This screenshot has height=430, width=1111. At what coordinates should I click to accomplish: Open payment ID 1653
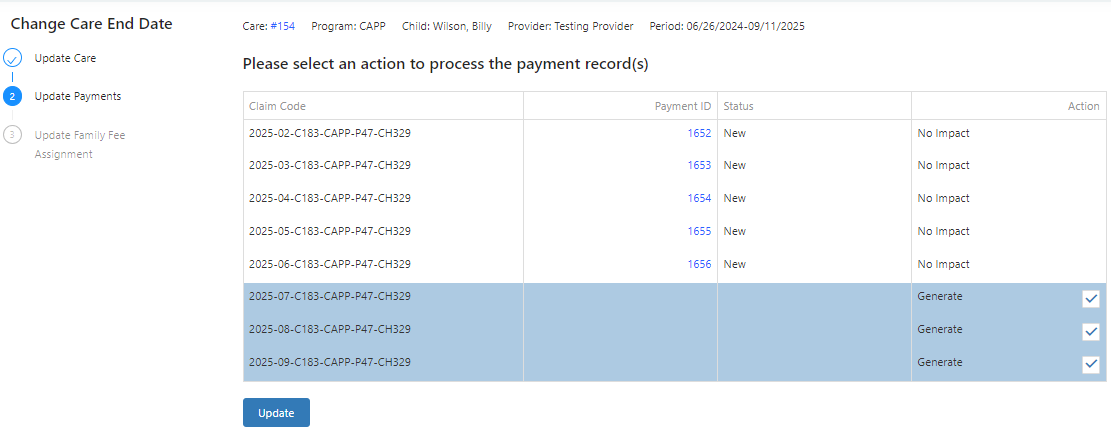click(699, 165)
